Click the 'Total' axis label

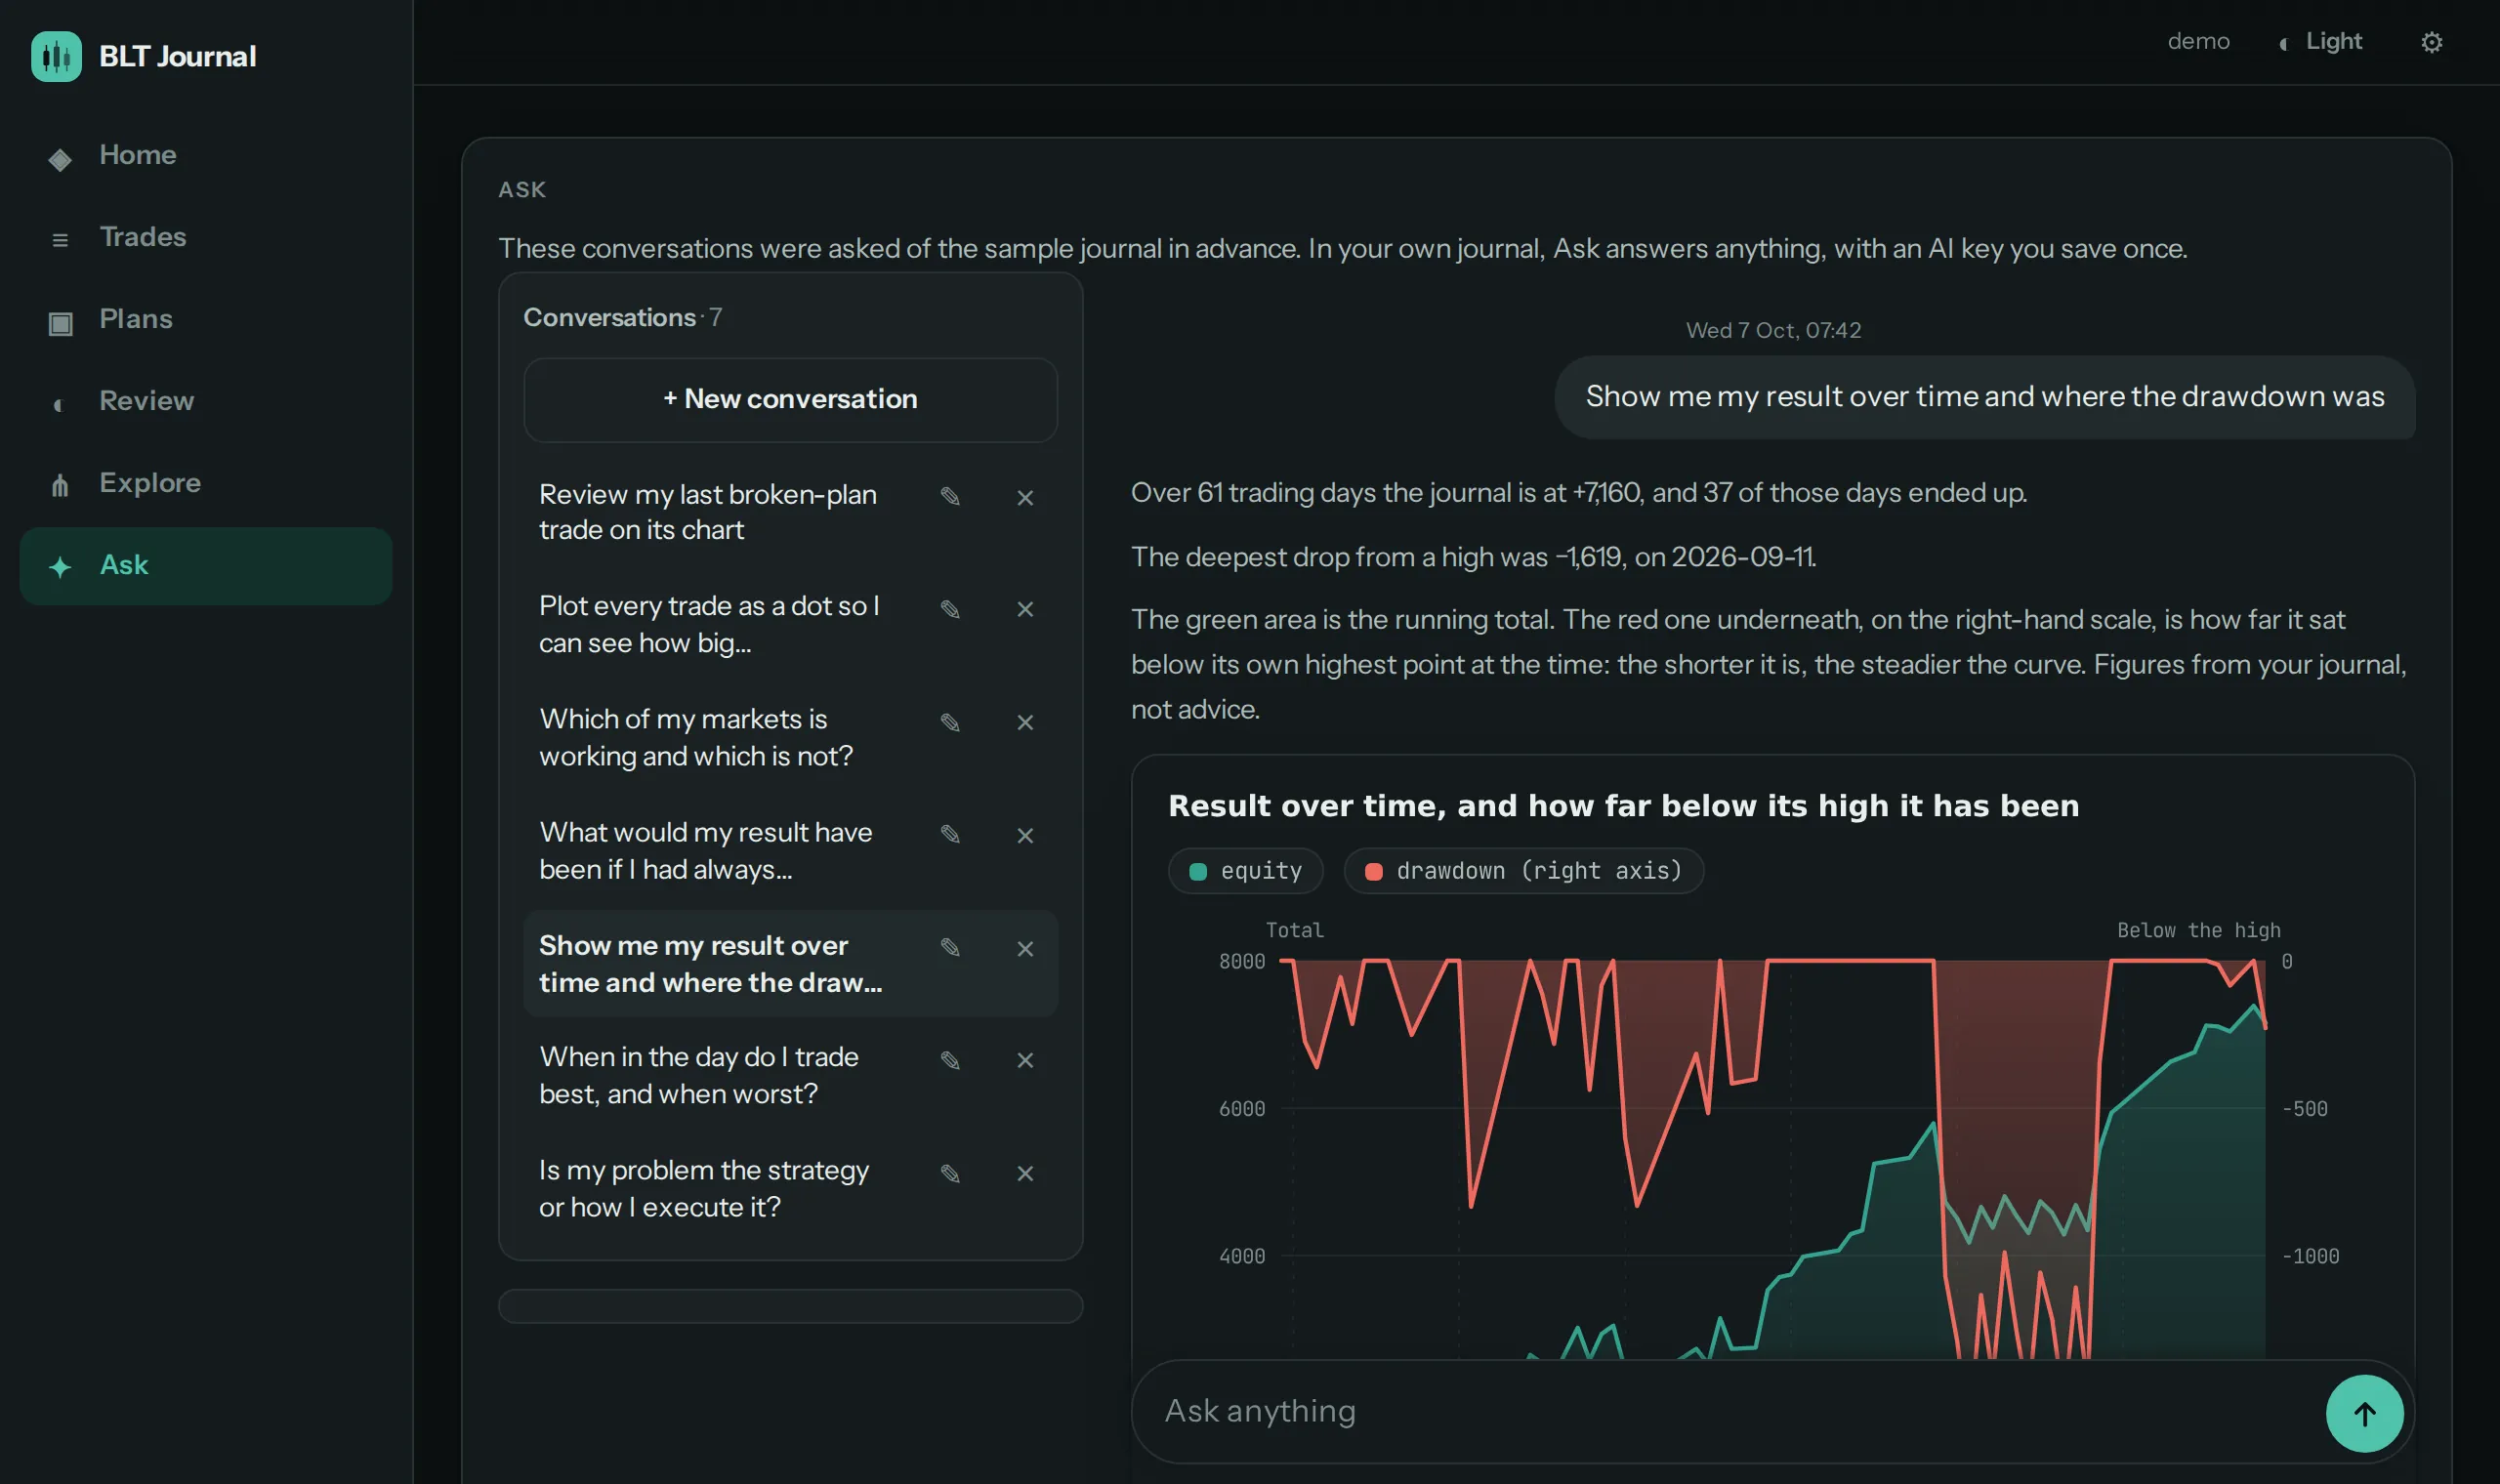click(1294, 930)
